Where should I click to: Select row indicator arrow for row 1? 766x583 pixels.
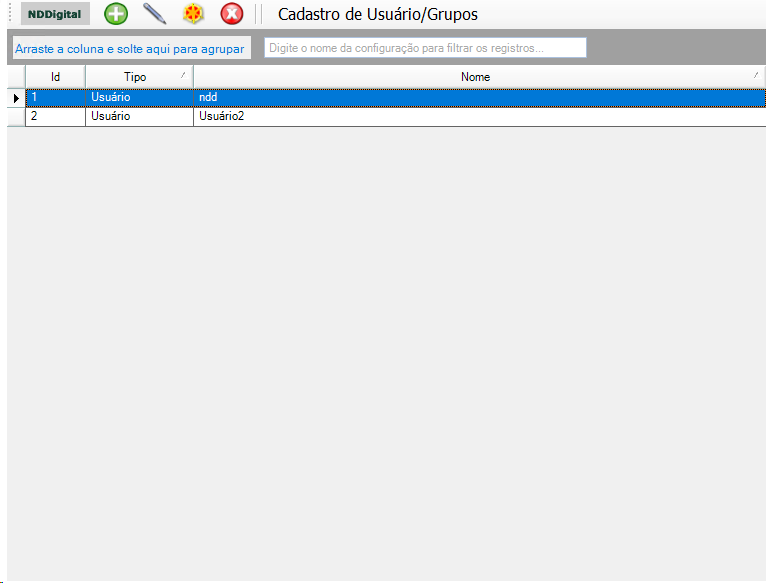tap(16, 98)
